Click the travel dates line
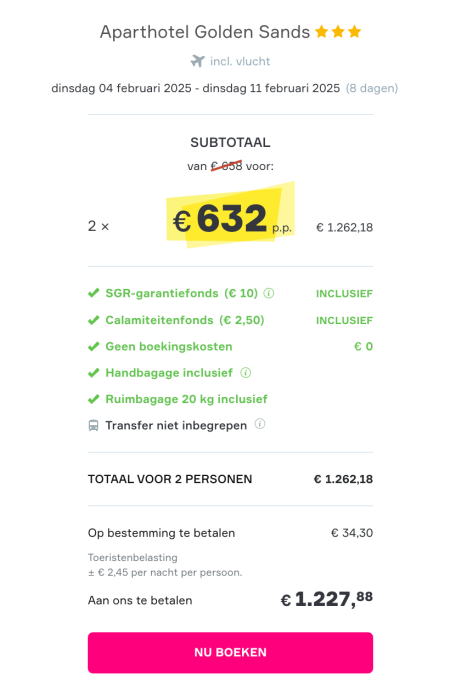 pyautogui.click(x=225, y=88)
